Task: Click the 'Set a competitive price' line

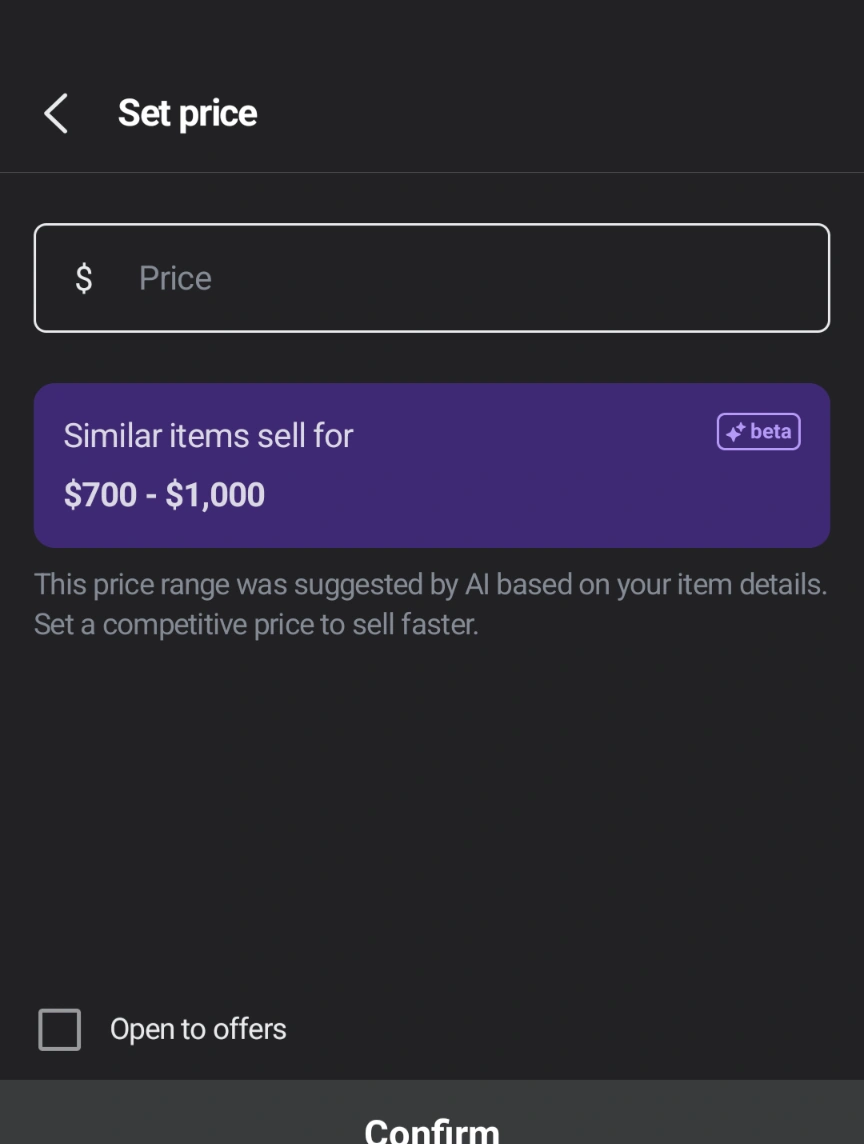Action: click(256, 625)
